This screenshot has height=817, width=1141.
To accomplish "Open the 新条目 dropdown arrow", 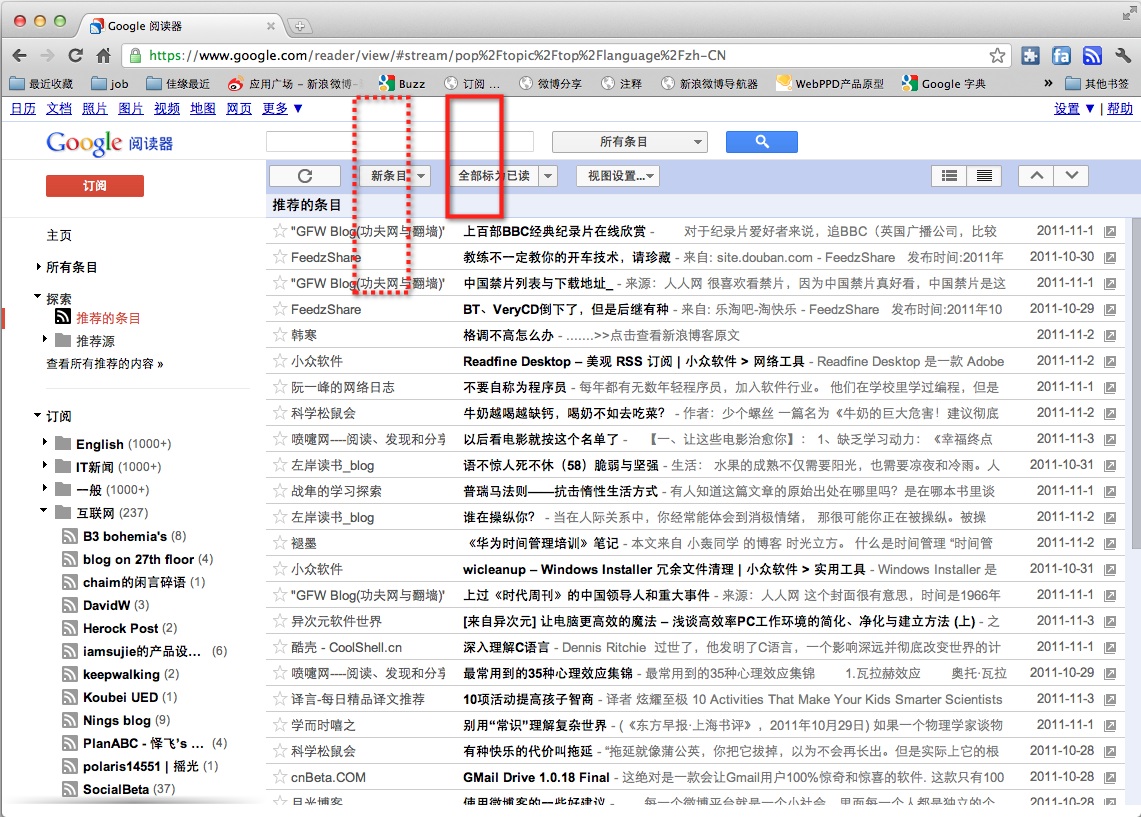I will 421,176.
